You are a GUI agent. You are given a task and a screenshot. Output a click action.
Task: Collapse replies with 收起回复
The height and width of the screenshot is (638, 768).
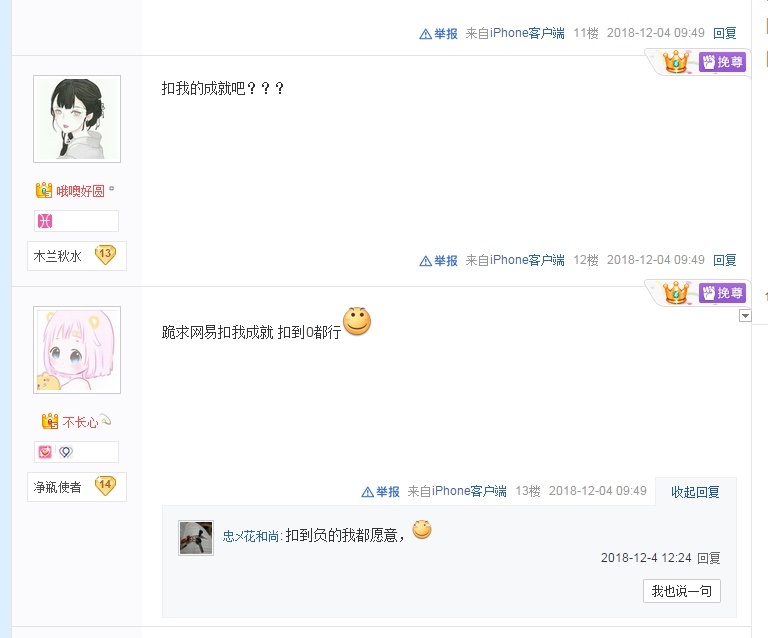point(695,492)
